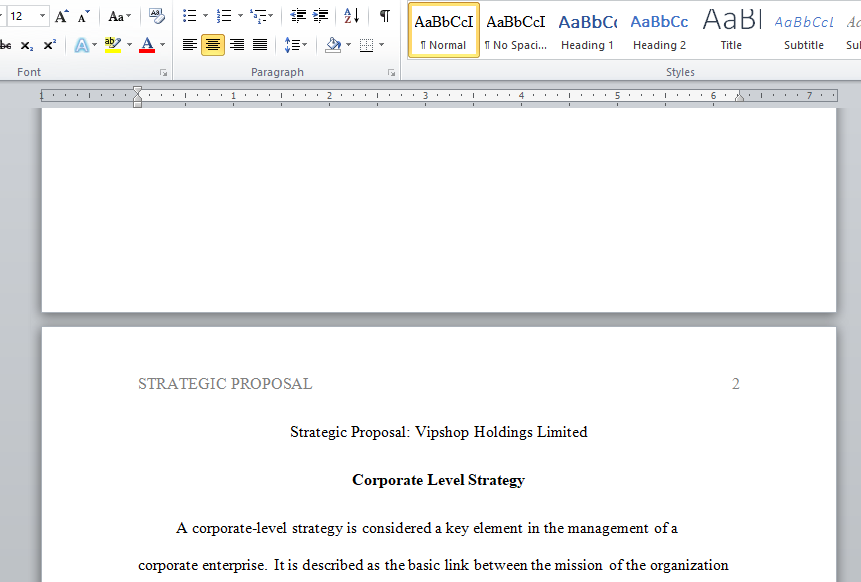Apply the Normal style

pyautogui.click(x=444, y=30)
